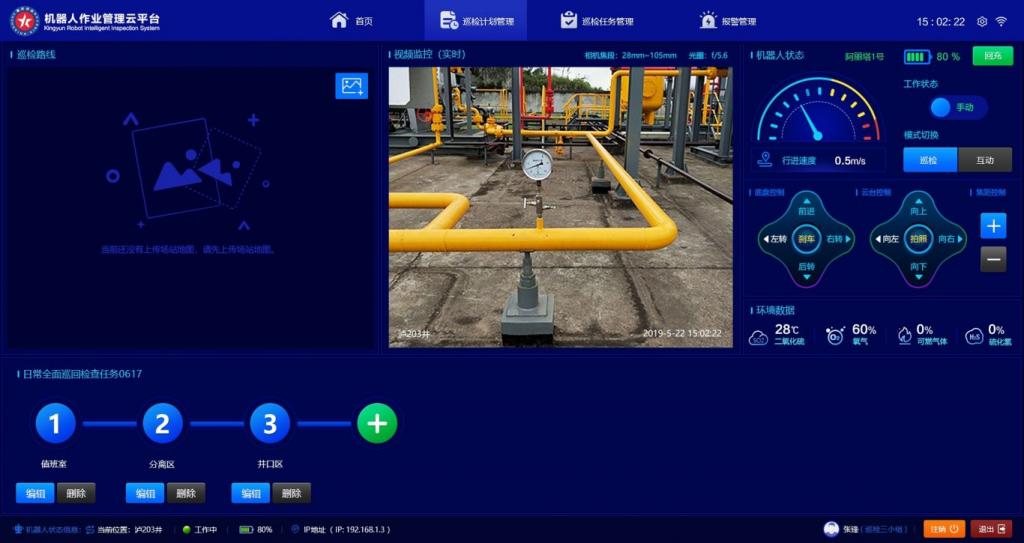Click 删除 button under 井口区
This screenshot has width=1024, height=543.
pyautogui.click(x=291, y=493)
